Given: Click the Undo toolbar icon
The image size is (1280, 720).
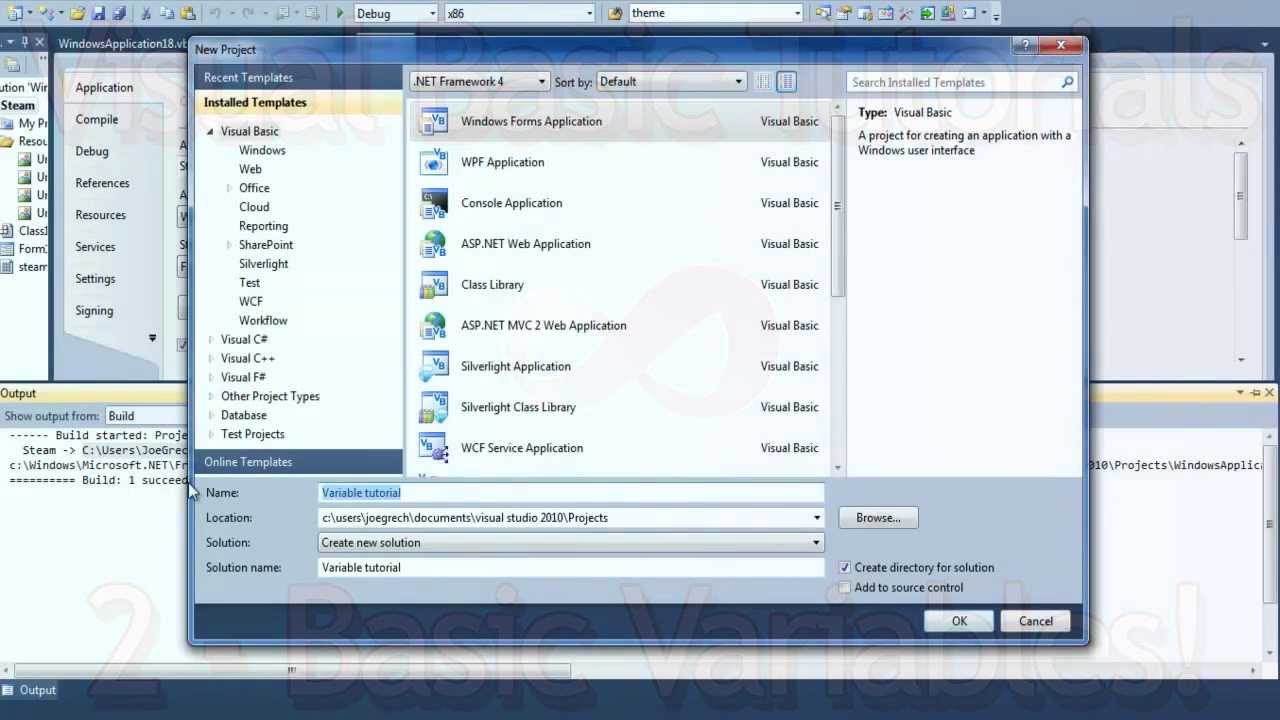Looking at the screenshot, I should pyautogui.click(x=215, y=13).
